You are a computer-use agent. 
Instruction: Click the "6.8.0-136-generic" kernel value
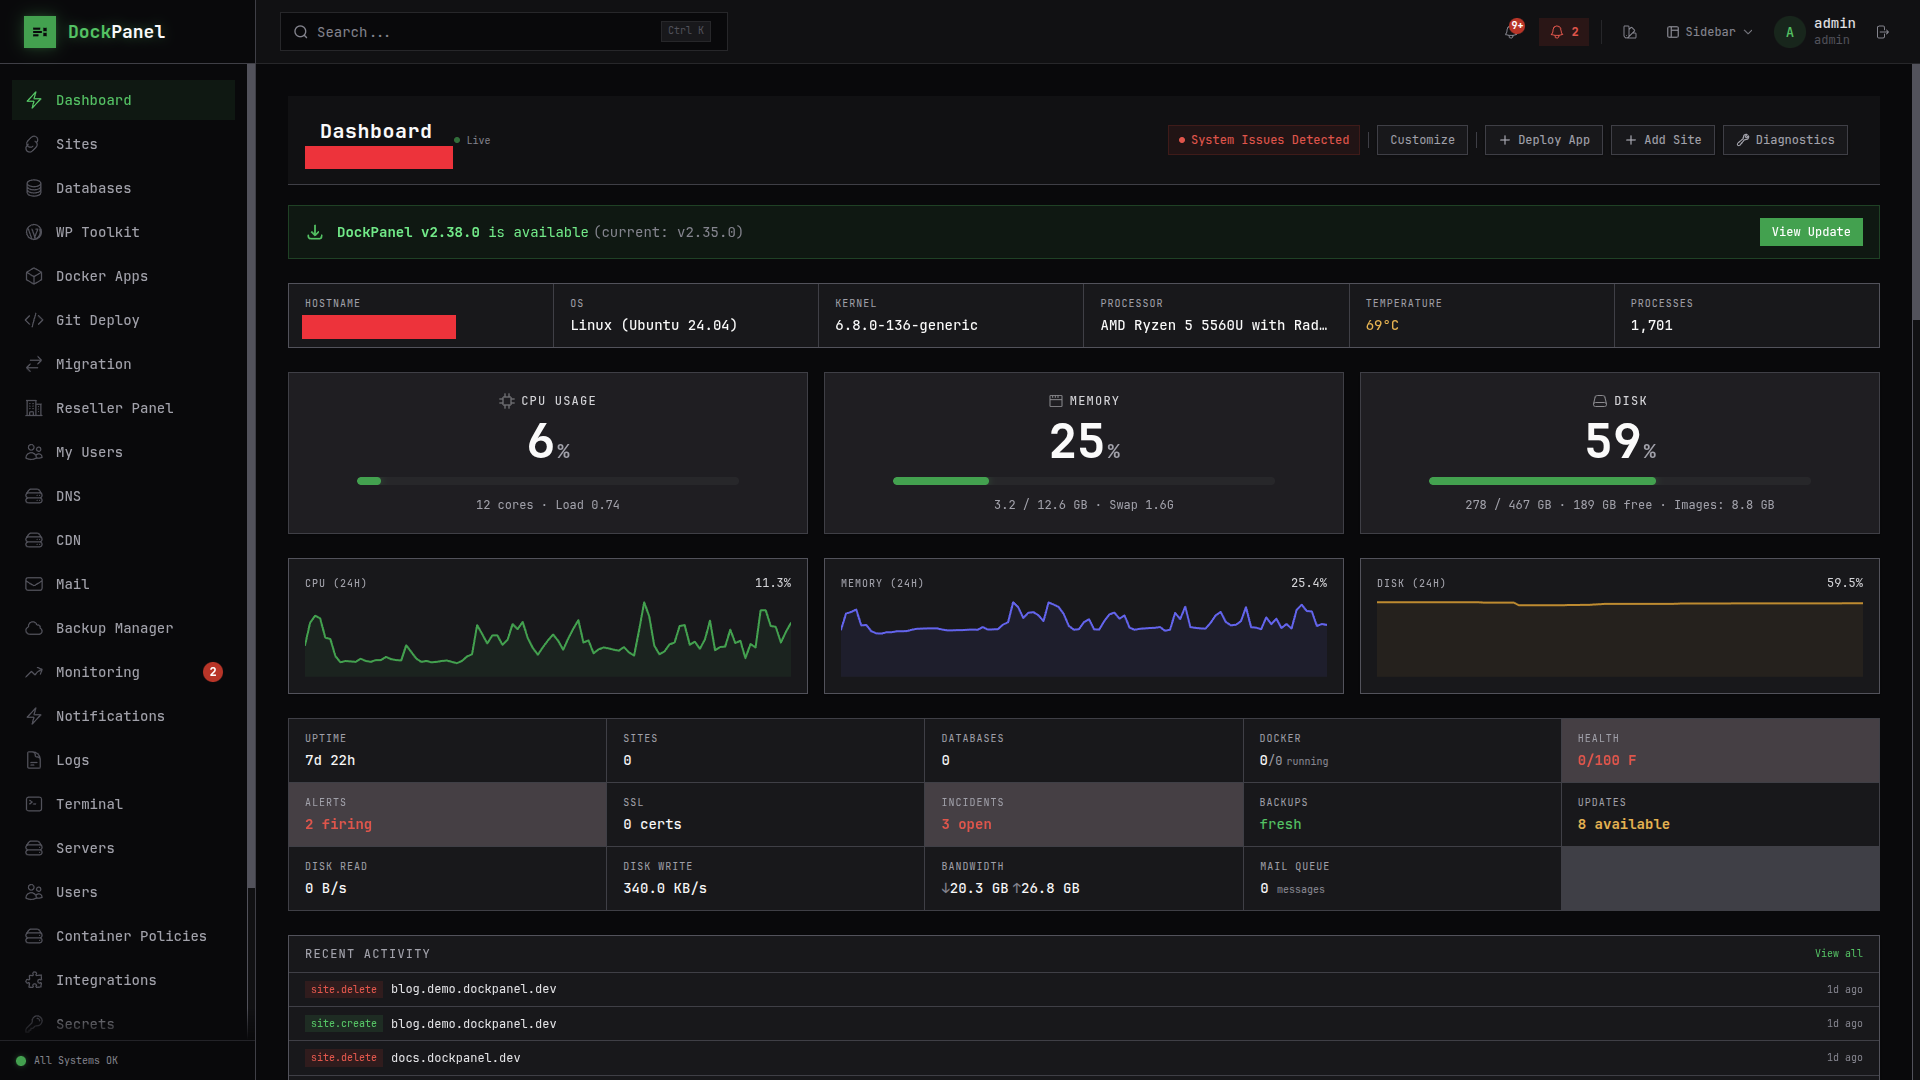tap(906, 325)
